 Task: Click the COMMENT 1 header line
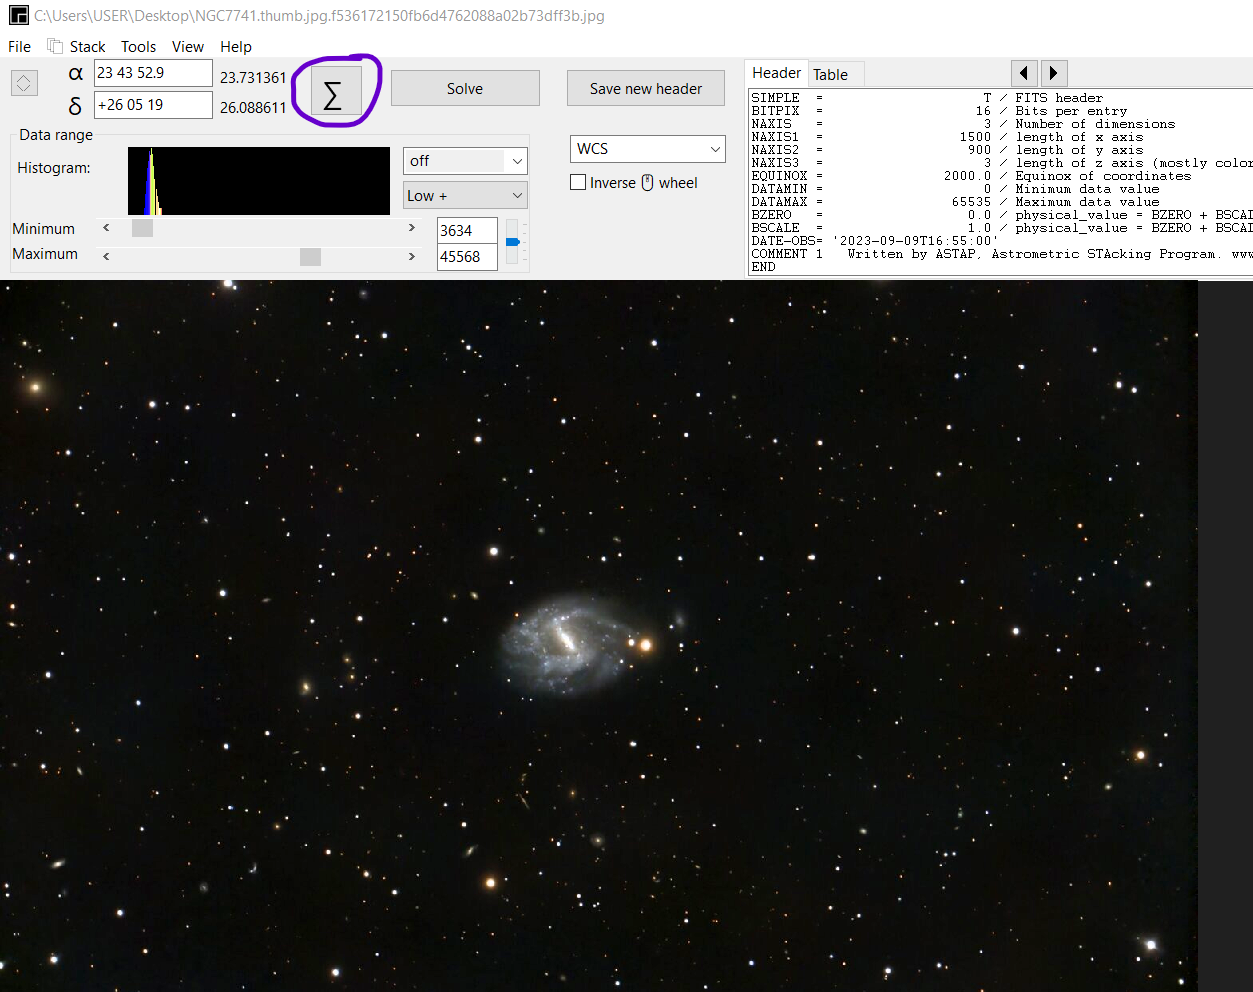[1001, 254]
